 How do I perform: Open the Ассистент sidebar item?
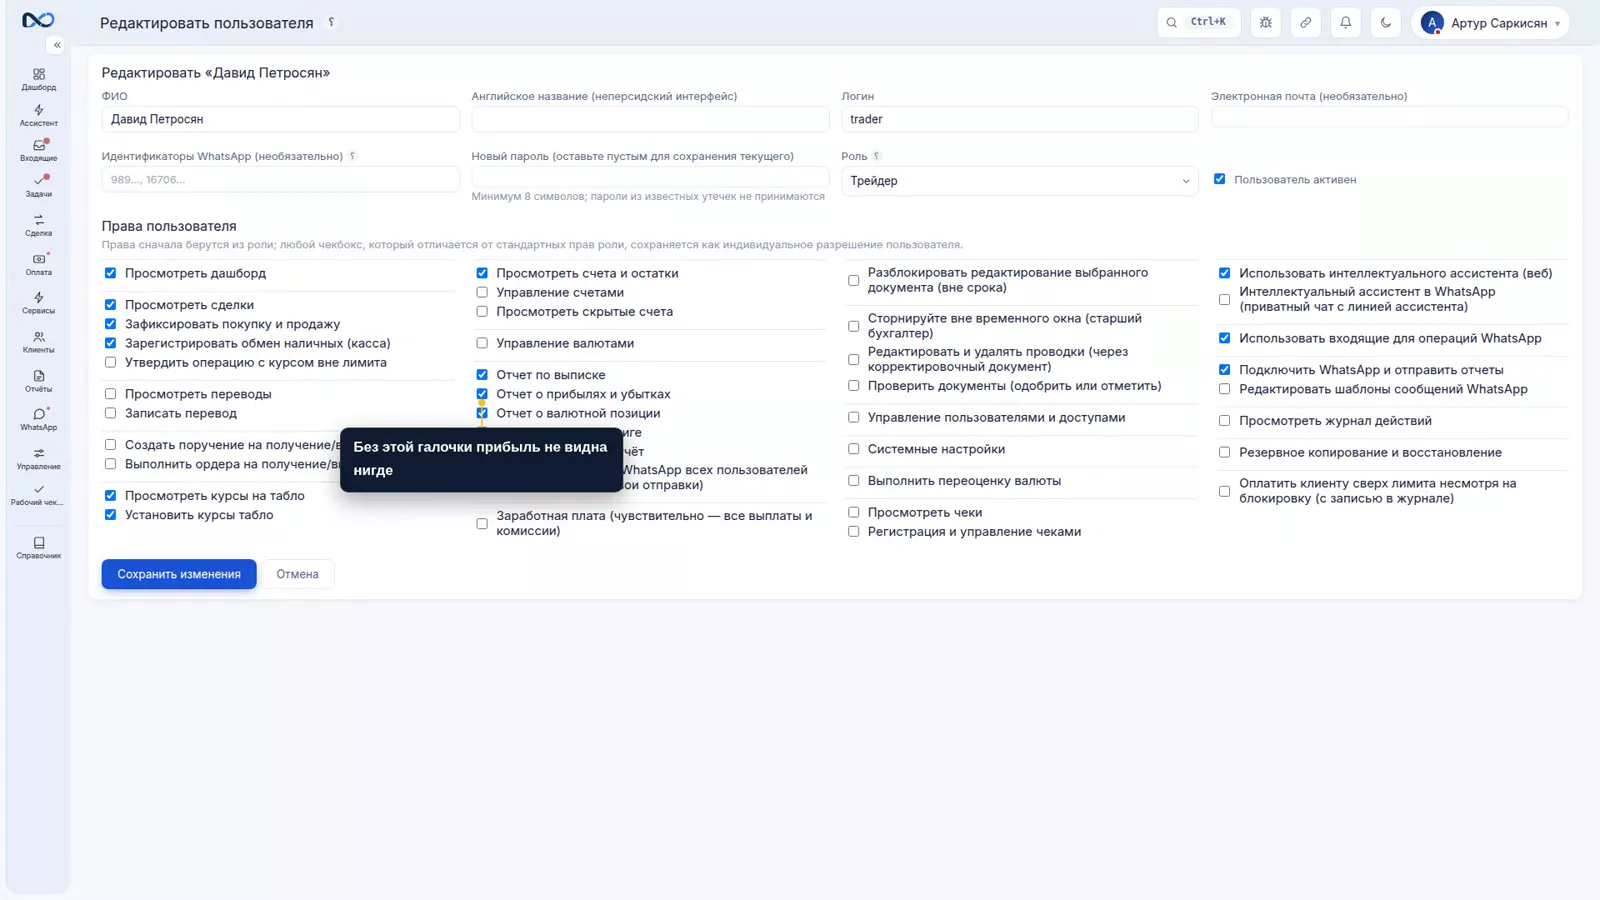tap(39, 115)
